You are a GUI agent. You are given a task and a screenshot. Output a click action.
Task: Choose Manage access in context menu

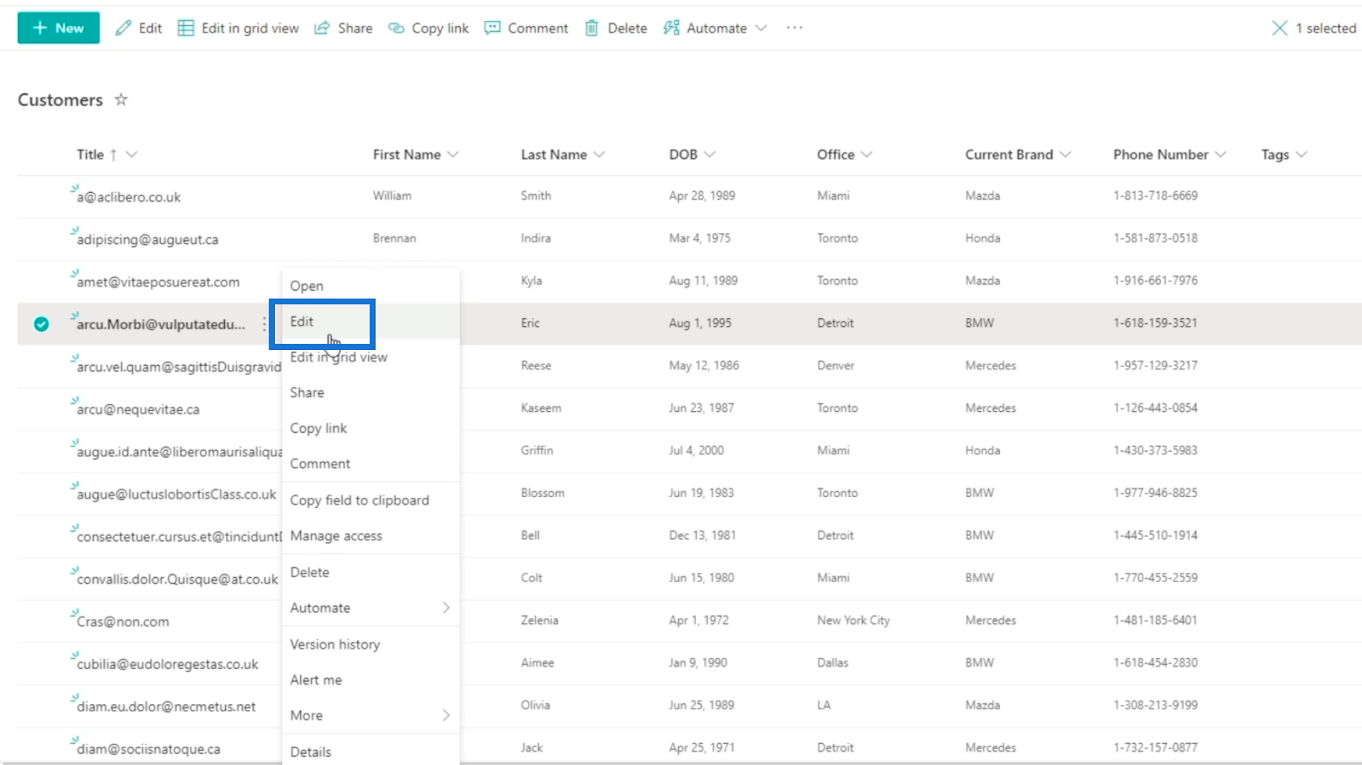point(370,536)
